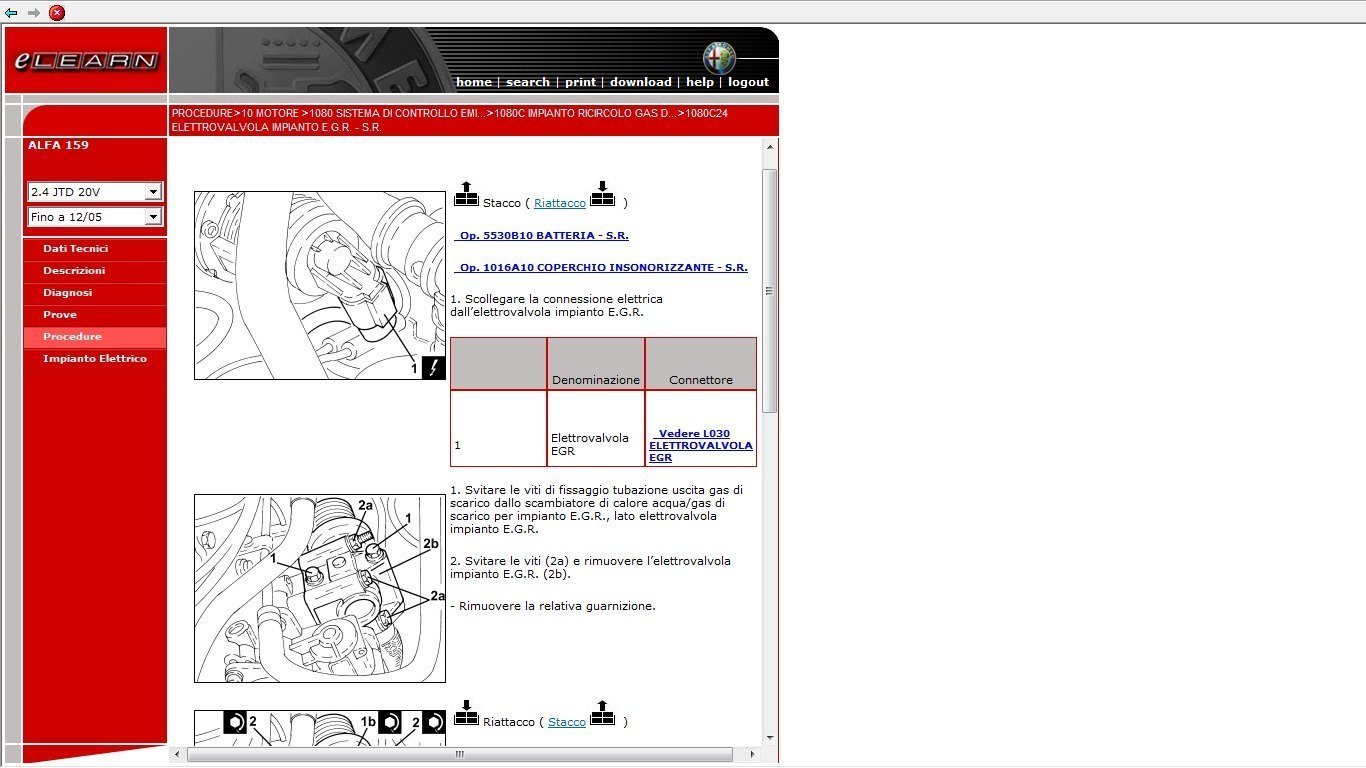
Task: Click the removal icon after Stacco link
Action: 602,713
